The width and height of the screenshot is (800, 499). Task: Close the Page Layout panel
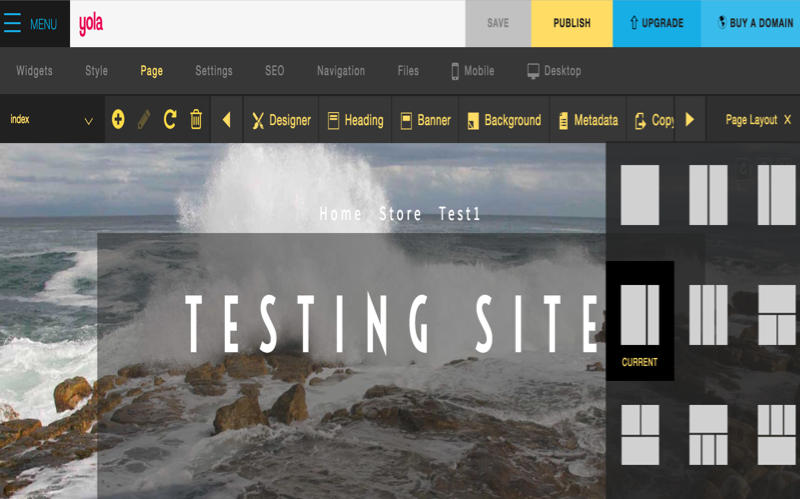pos(787,120)
